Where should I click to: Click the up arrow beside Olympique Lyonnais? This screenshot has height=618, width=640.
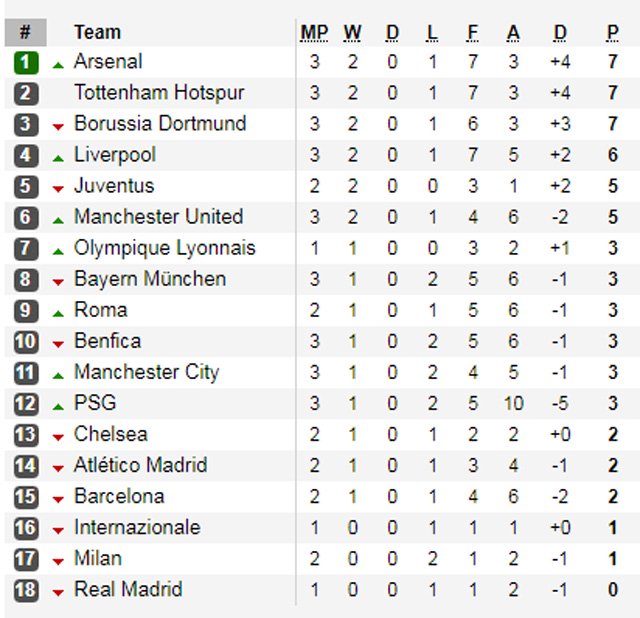pos(58,251)
